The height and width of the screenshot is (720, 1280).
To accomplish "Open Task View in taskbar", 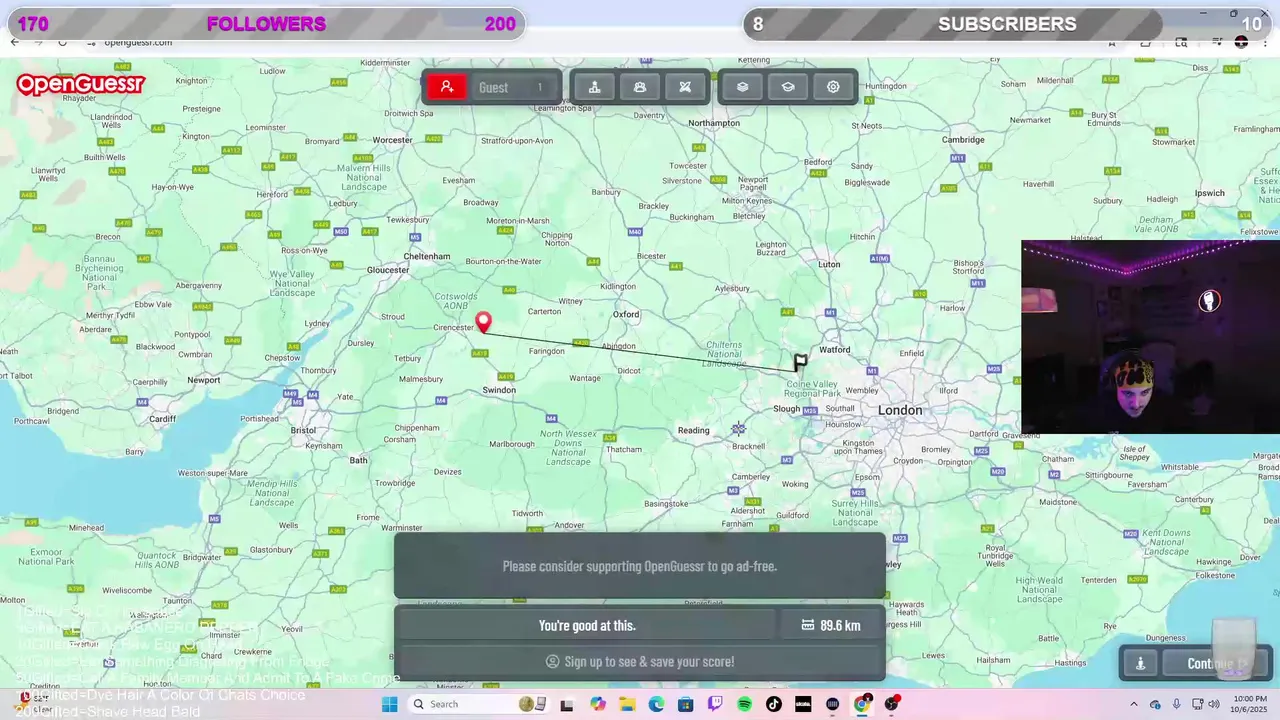I will [x=567, y=704].
